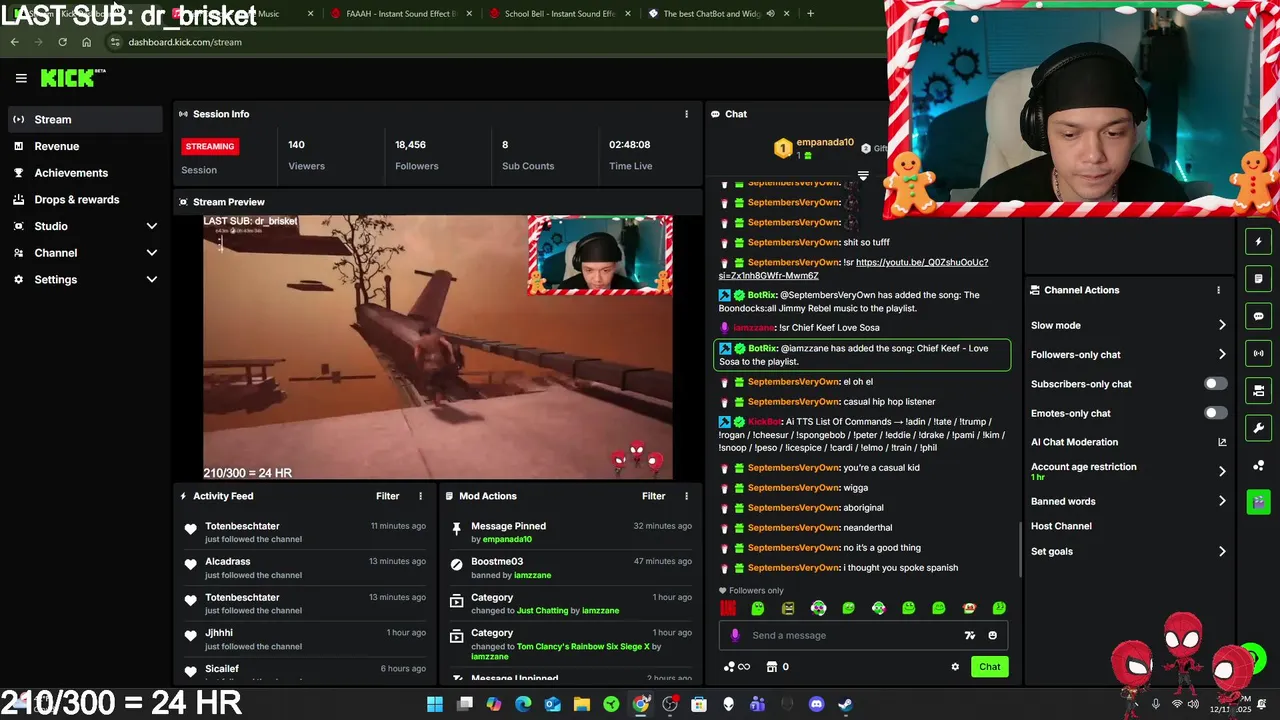The width and height of the screenshot is (1280, 720).
Task: Open Set goals chevron
Action: [1222, 551]
